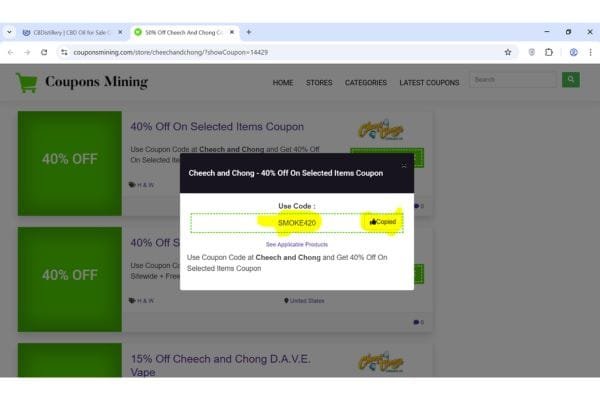600x400 pixels.
Task: Close the CBDistillery tab
Action: click(x=120, y=32)
